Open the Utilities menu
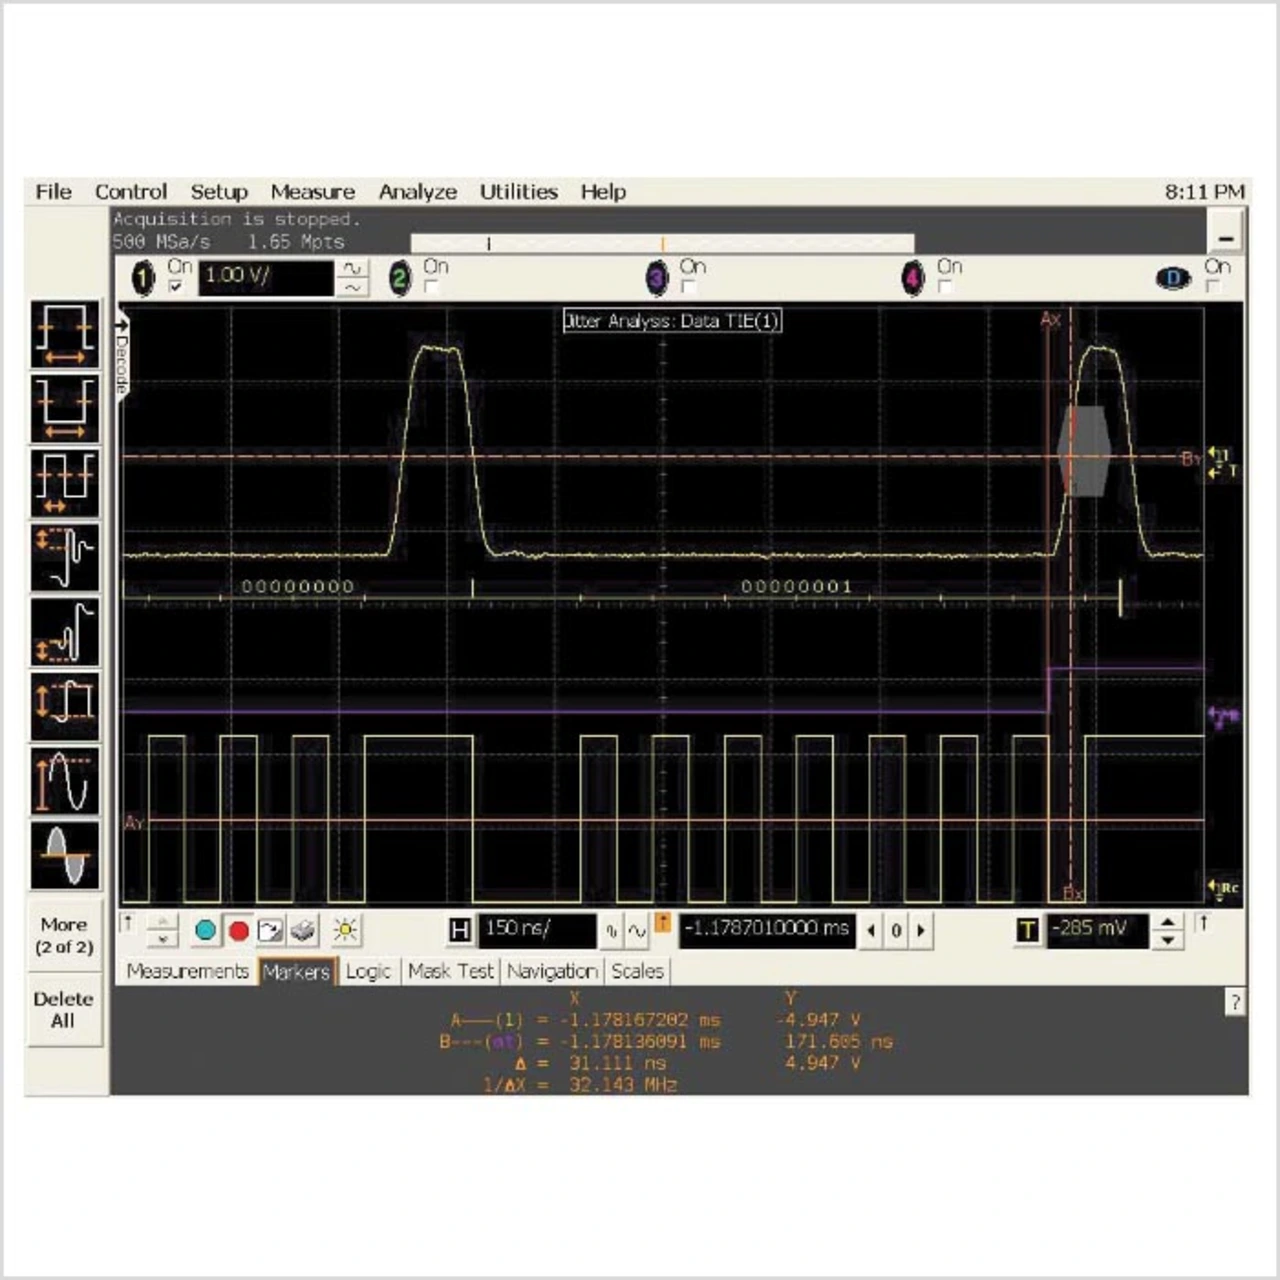 click(518, 192)
